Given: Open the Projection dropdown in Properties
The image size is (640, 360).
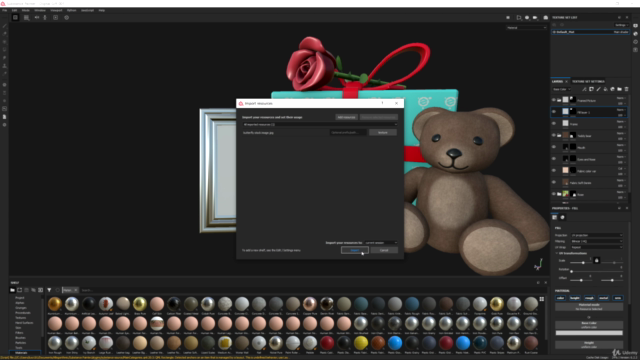Looking at the screenshot, I should 596,236.
